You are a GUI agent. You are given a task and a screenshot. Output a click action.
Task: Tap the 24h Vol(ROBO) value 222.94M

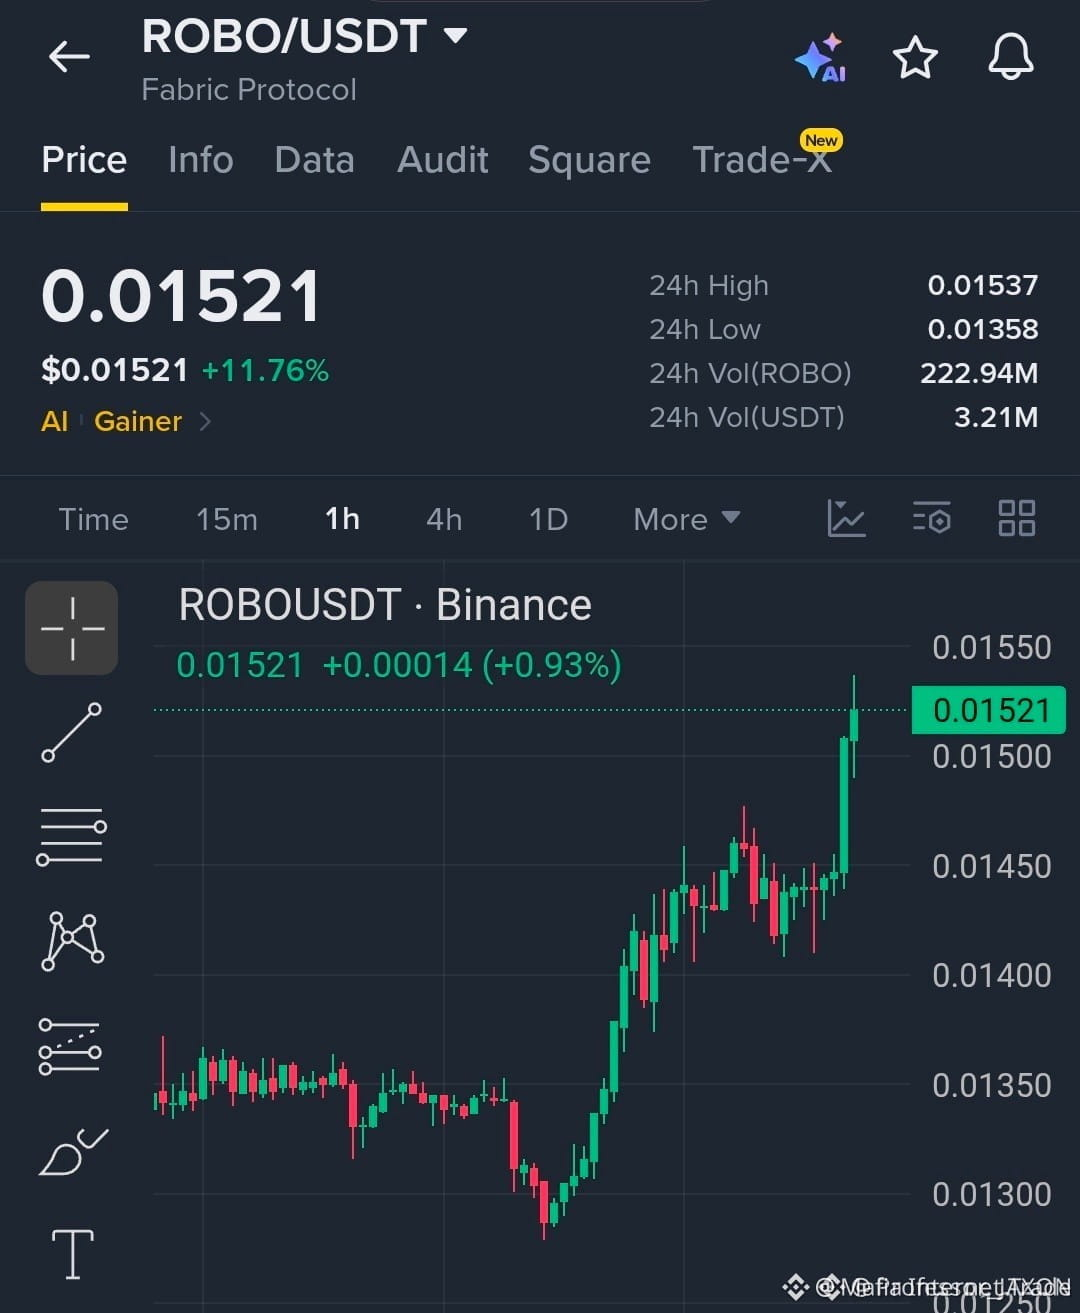[979, 373]
